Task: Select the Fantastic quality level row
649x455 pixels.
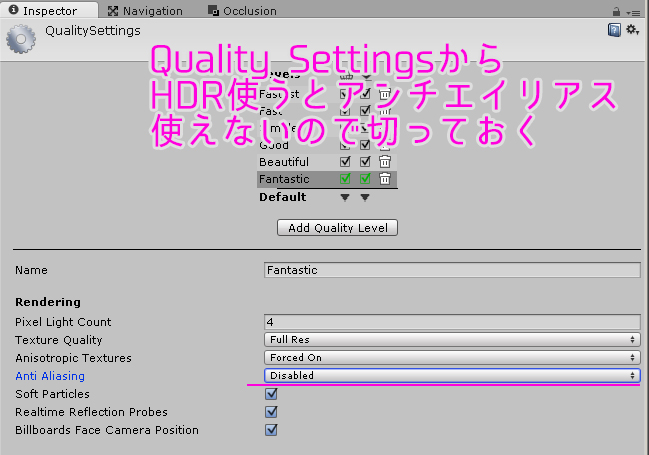Action: pos(327,179)
